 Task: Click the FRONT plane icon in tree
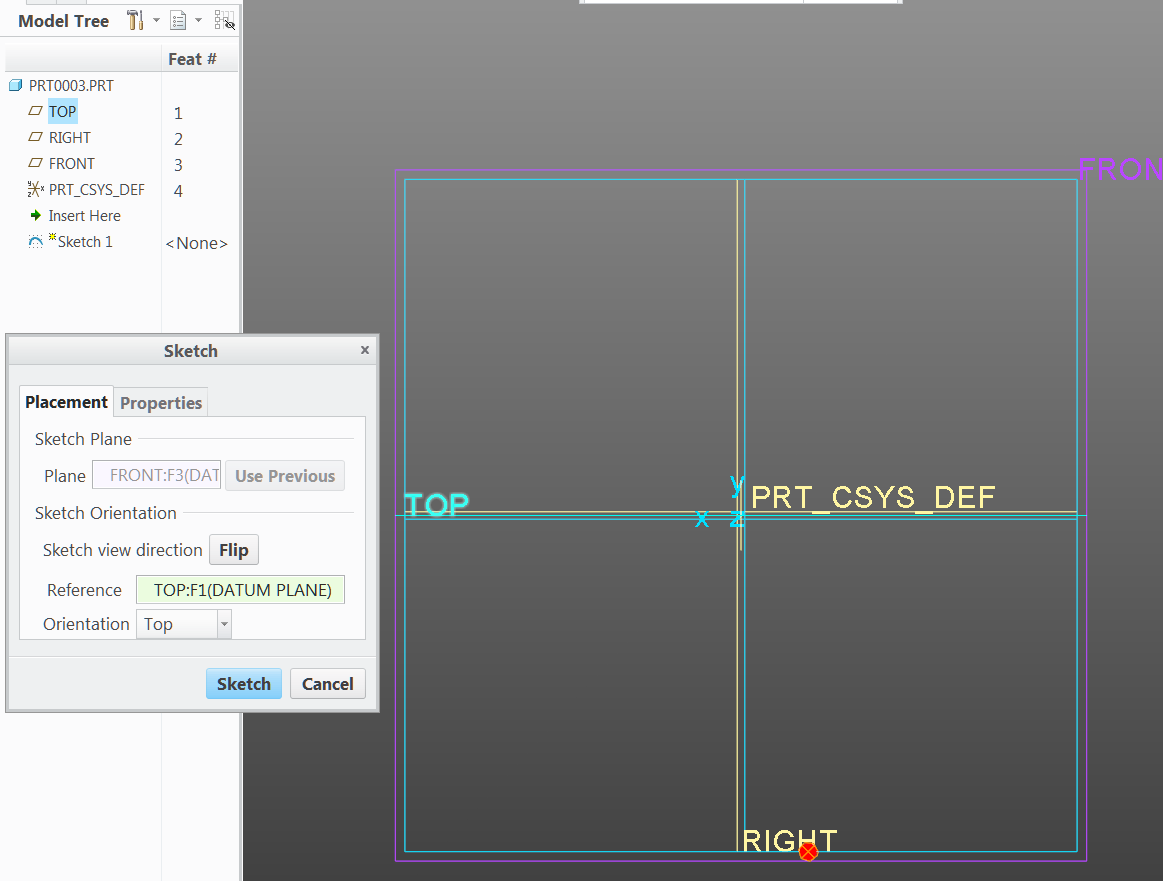tap(36, 162)
